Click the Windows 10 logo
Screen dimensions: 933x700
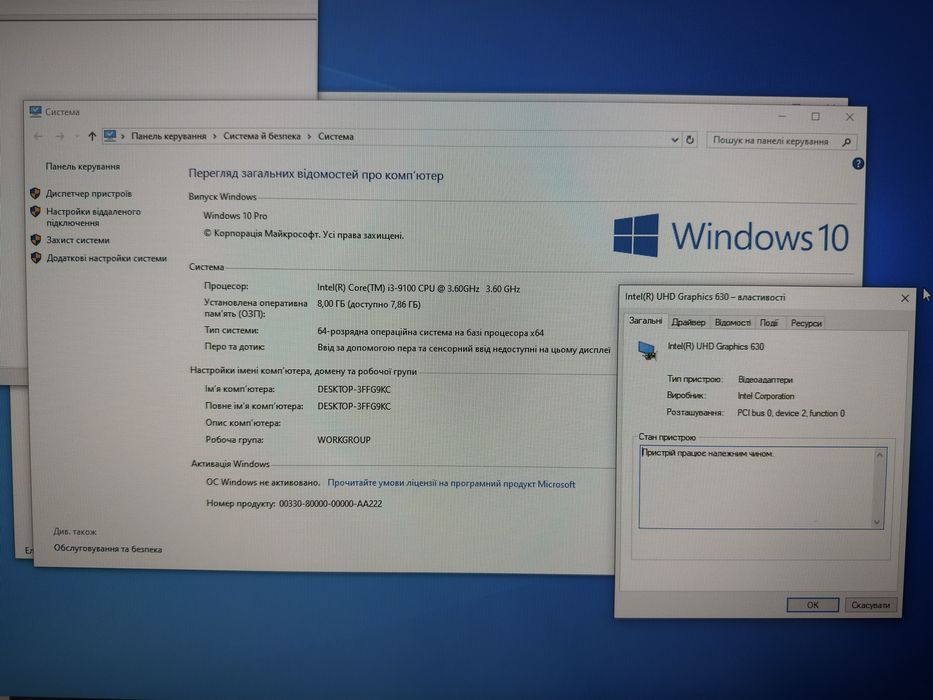(731, 236)
